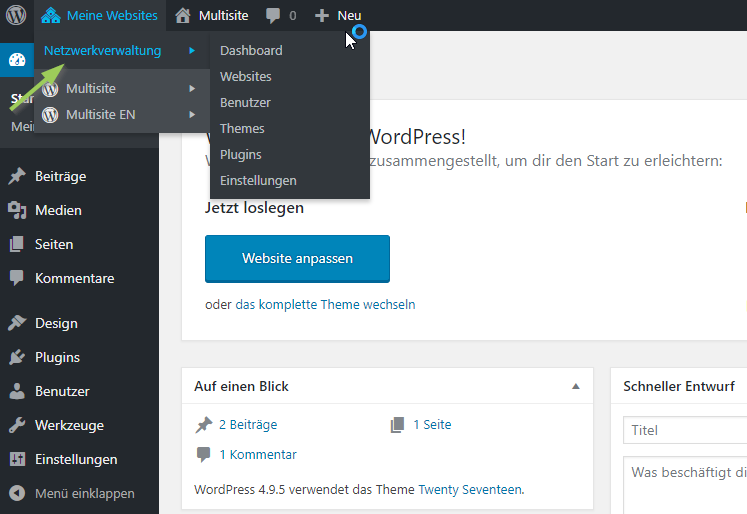The height and width of the screenshot is (514, 747).
Task: Open the Twenty Seventeen theme link
Action: point(470,489)
